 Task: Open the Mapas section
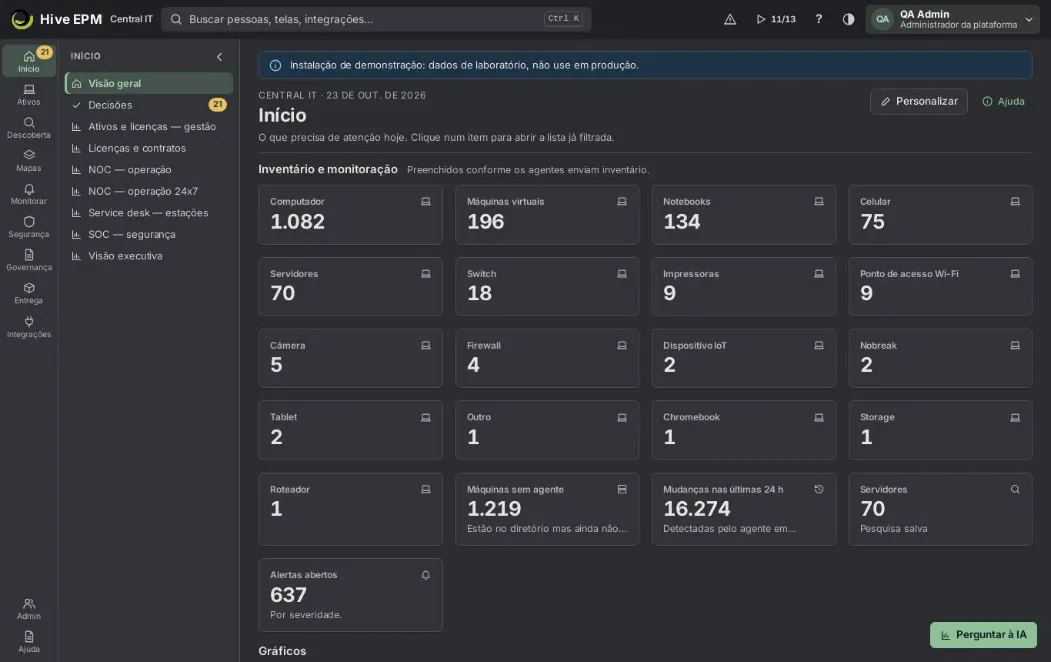click(29, 161)
